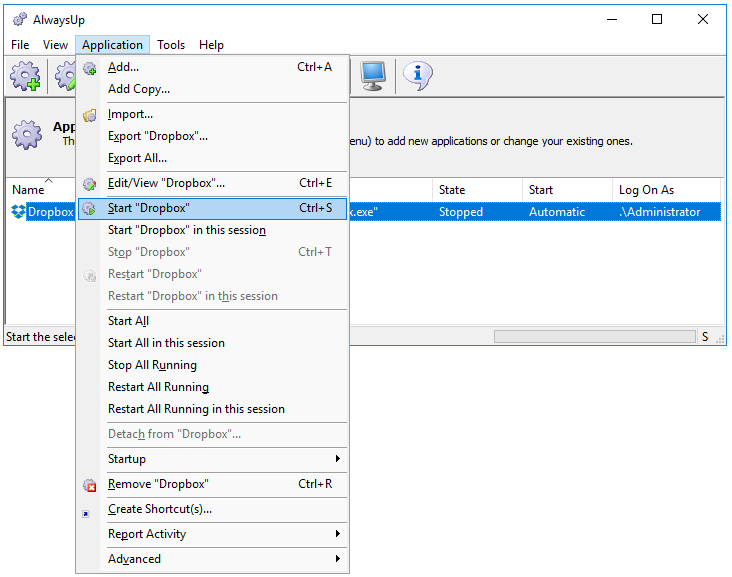The width and height of the screenshot is (732, 577).
Task: Click the Remove red X gear icon
Action: tap(89, 485)
